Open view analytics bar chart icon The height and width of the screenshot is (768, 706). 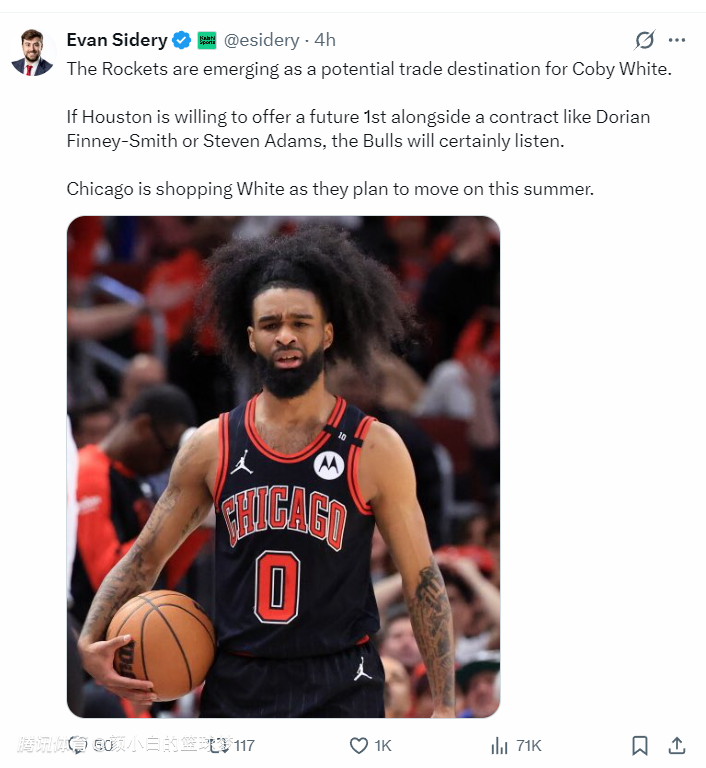pyautogui.click(x=500, y=745)
